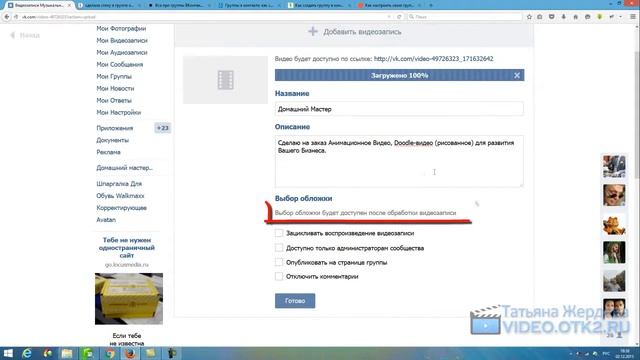Open 'Корректирующее' sidebar link

pyautogui.click(x=121, y=208)
